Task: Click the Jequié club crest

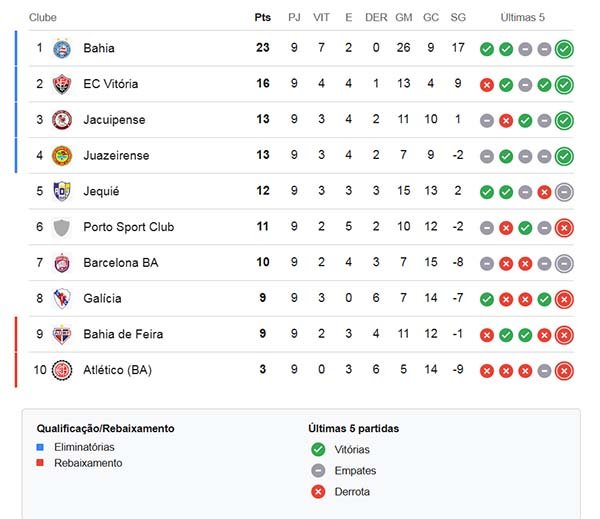Action: pyautogui.click(x=62, y=191)
